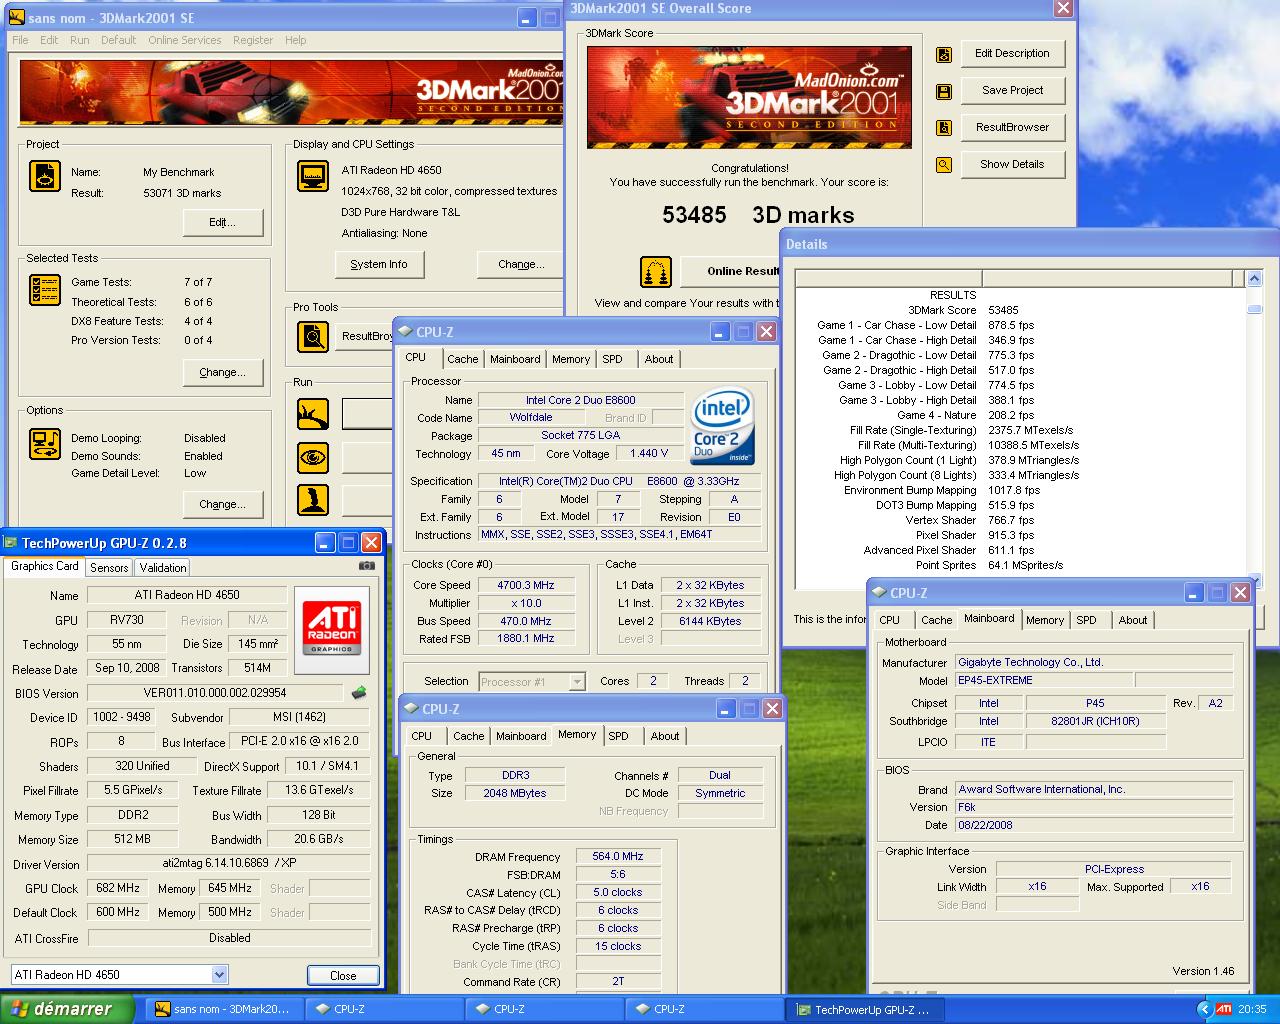Click the Pro Tools ResultBrowser magnifier icon
The height and width of the screenshot is (1024, 1280).
pyautogui.click(x=313, y=337)
